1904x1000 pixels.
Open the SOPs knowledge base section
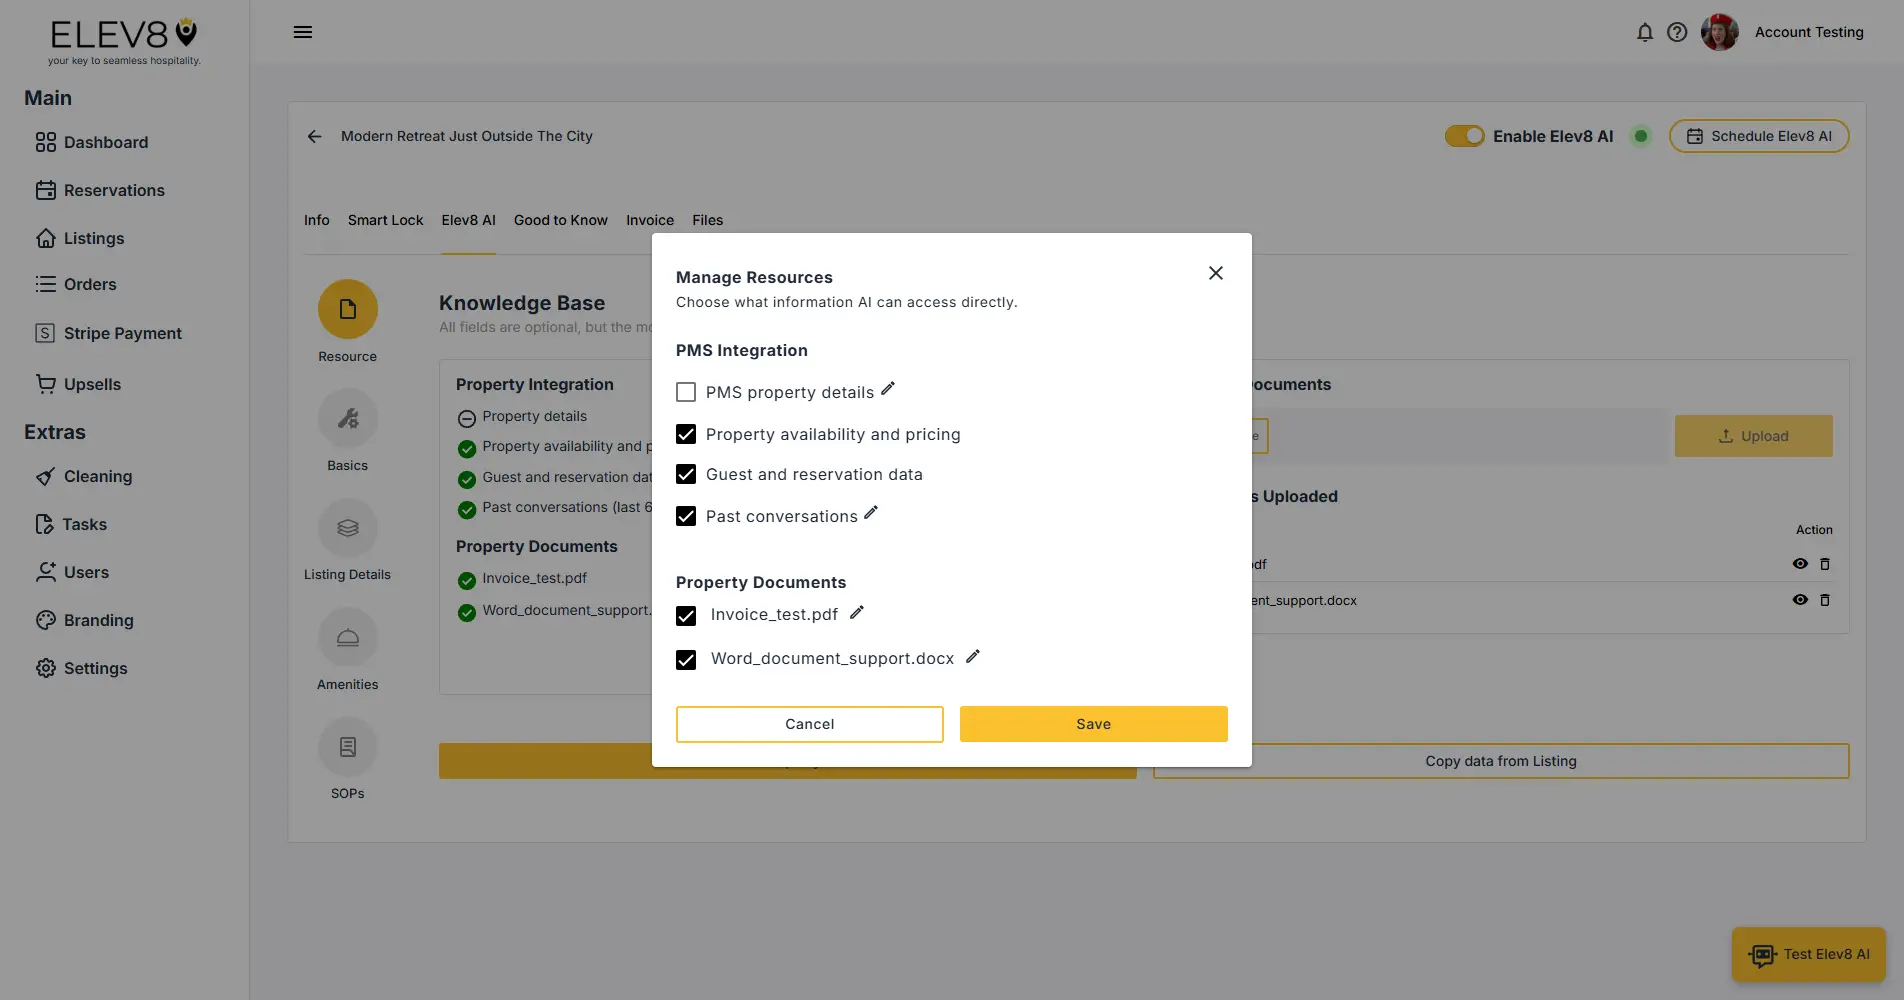347,745
